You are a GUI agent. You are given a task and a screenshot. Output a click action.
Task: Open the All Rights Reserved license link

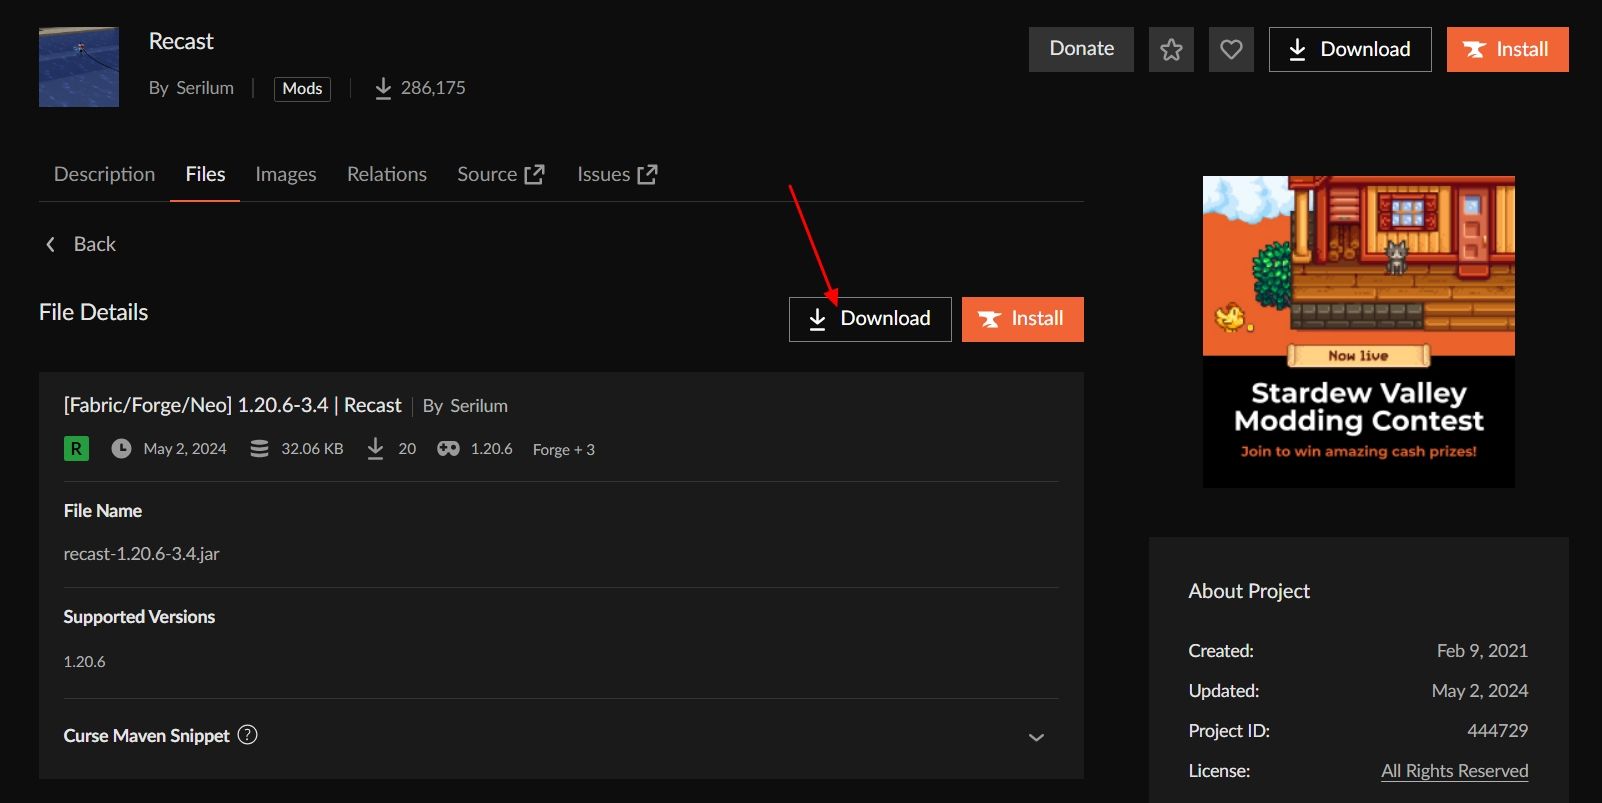tap(1454, 771)
